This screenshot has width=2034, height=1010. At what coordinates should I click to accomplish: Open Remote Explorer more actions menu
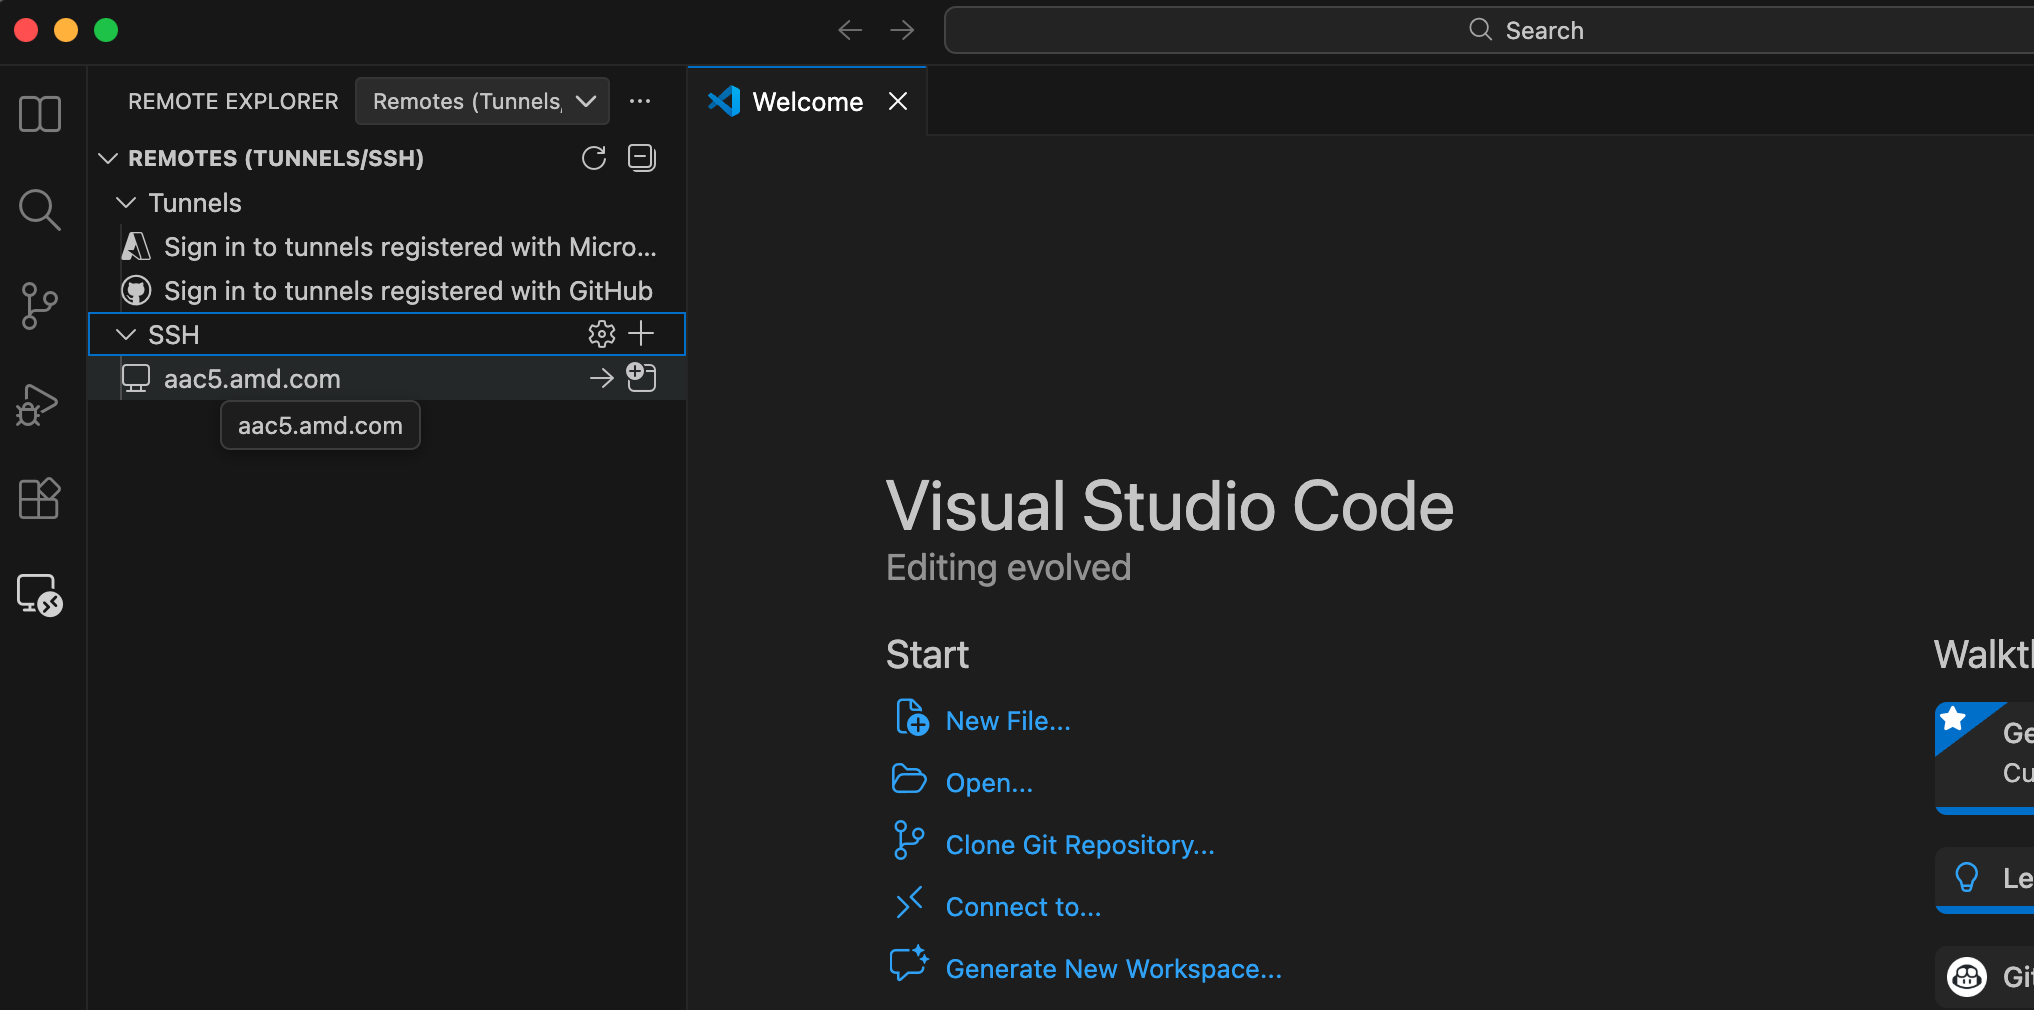640,101
